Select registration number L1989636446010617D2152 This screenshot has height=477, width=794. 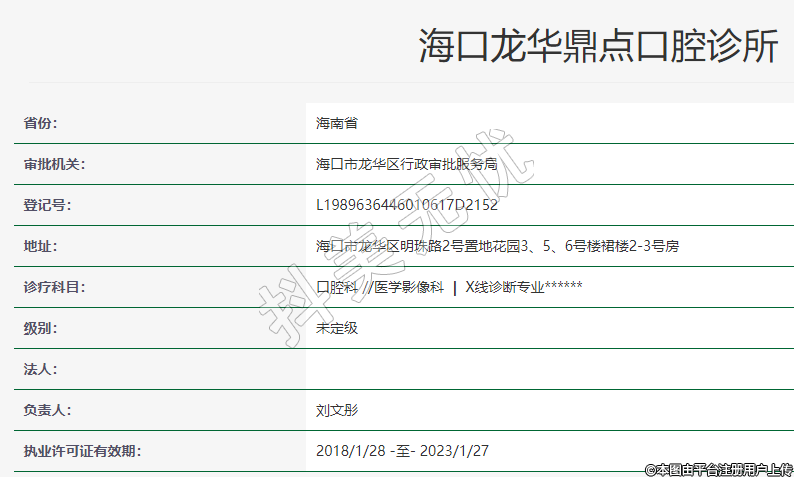pyautogui.click(x=406, y=205)
